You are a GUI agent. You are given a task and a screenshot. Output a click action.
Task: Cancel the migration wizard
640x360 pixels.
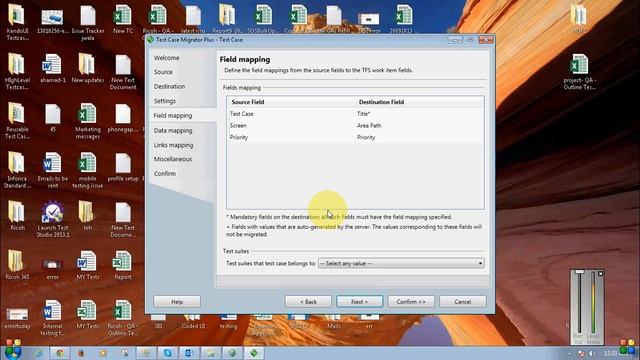[462, 302]
